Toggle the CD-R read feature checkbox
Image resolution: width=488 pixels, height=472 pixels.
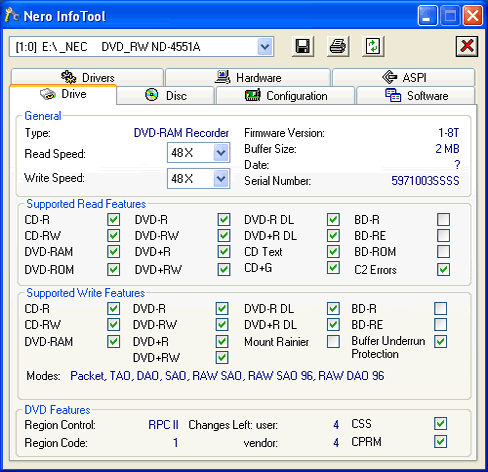click(113, 220)
